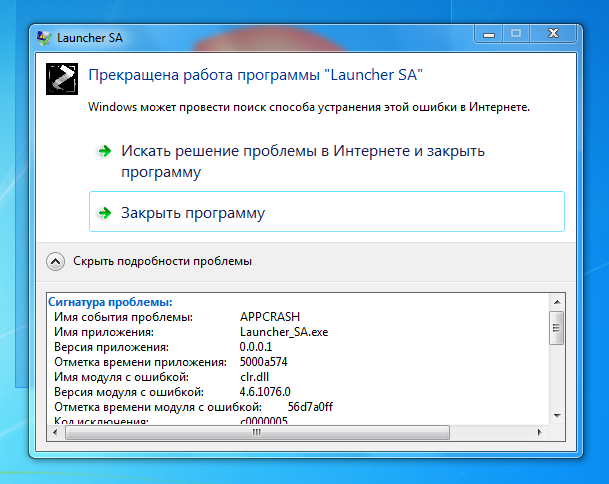The width and height of the screenshot is (609, 484).
Task: Click the vertical scrollbar thumb in details
Action: tap(557, 327)
